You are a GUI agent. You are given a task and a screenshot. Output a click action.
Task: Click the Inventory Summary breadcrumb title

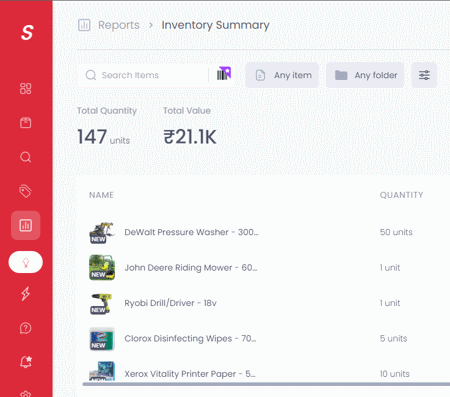point(215,25)
